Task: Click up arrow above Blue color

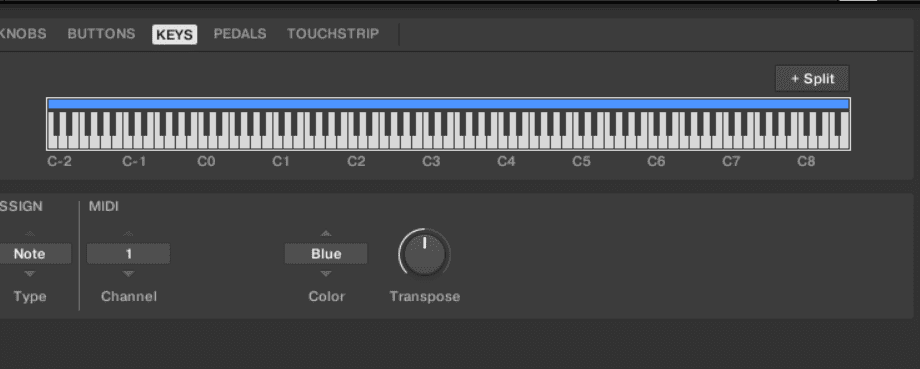Action: pyautogui.click(x=326, y=233)
